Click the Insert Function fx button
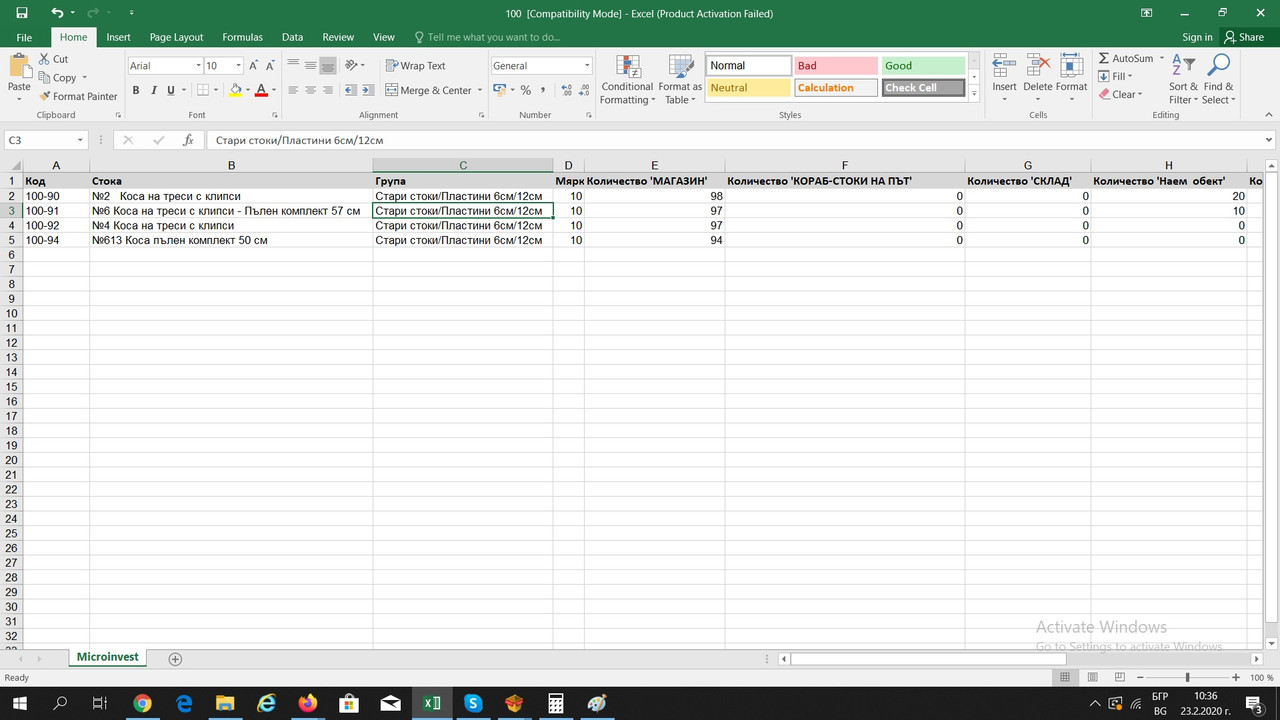This screenshot has height=720, width=1280. tap(188, 141)
